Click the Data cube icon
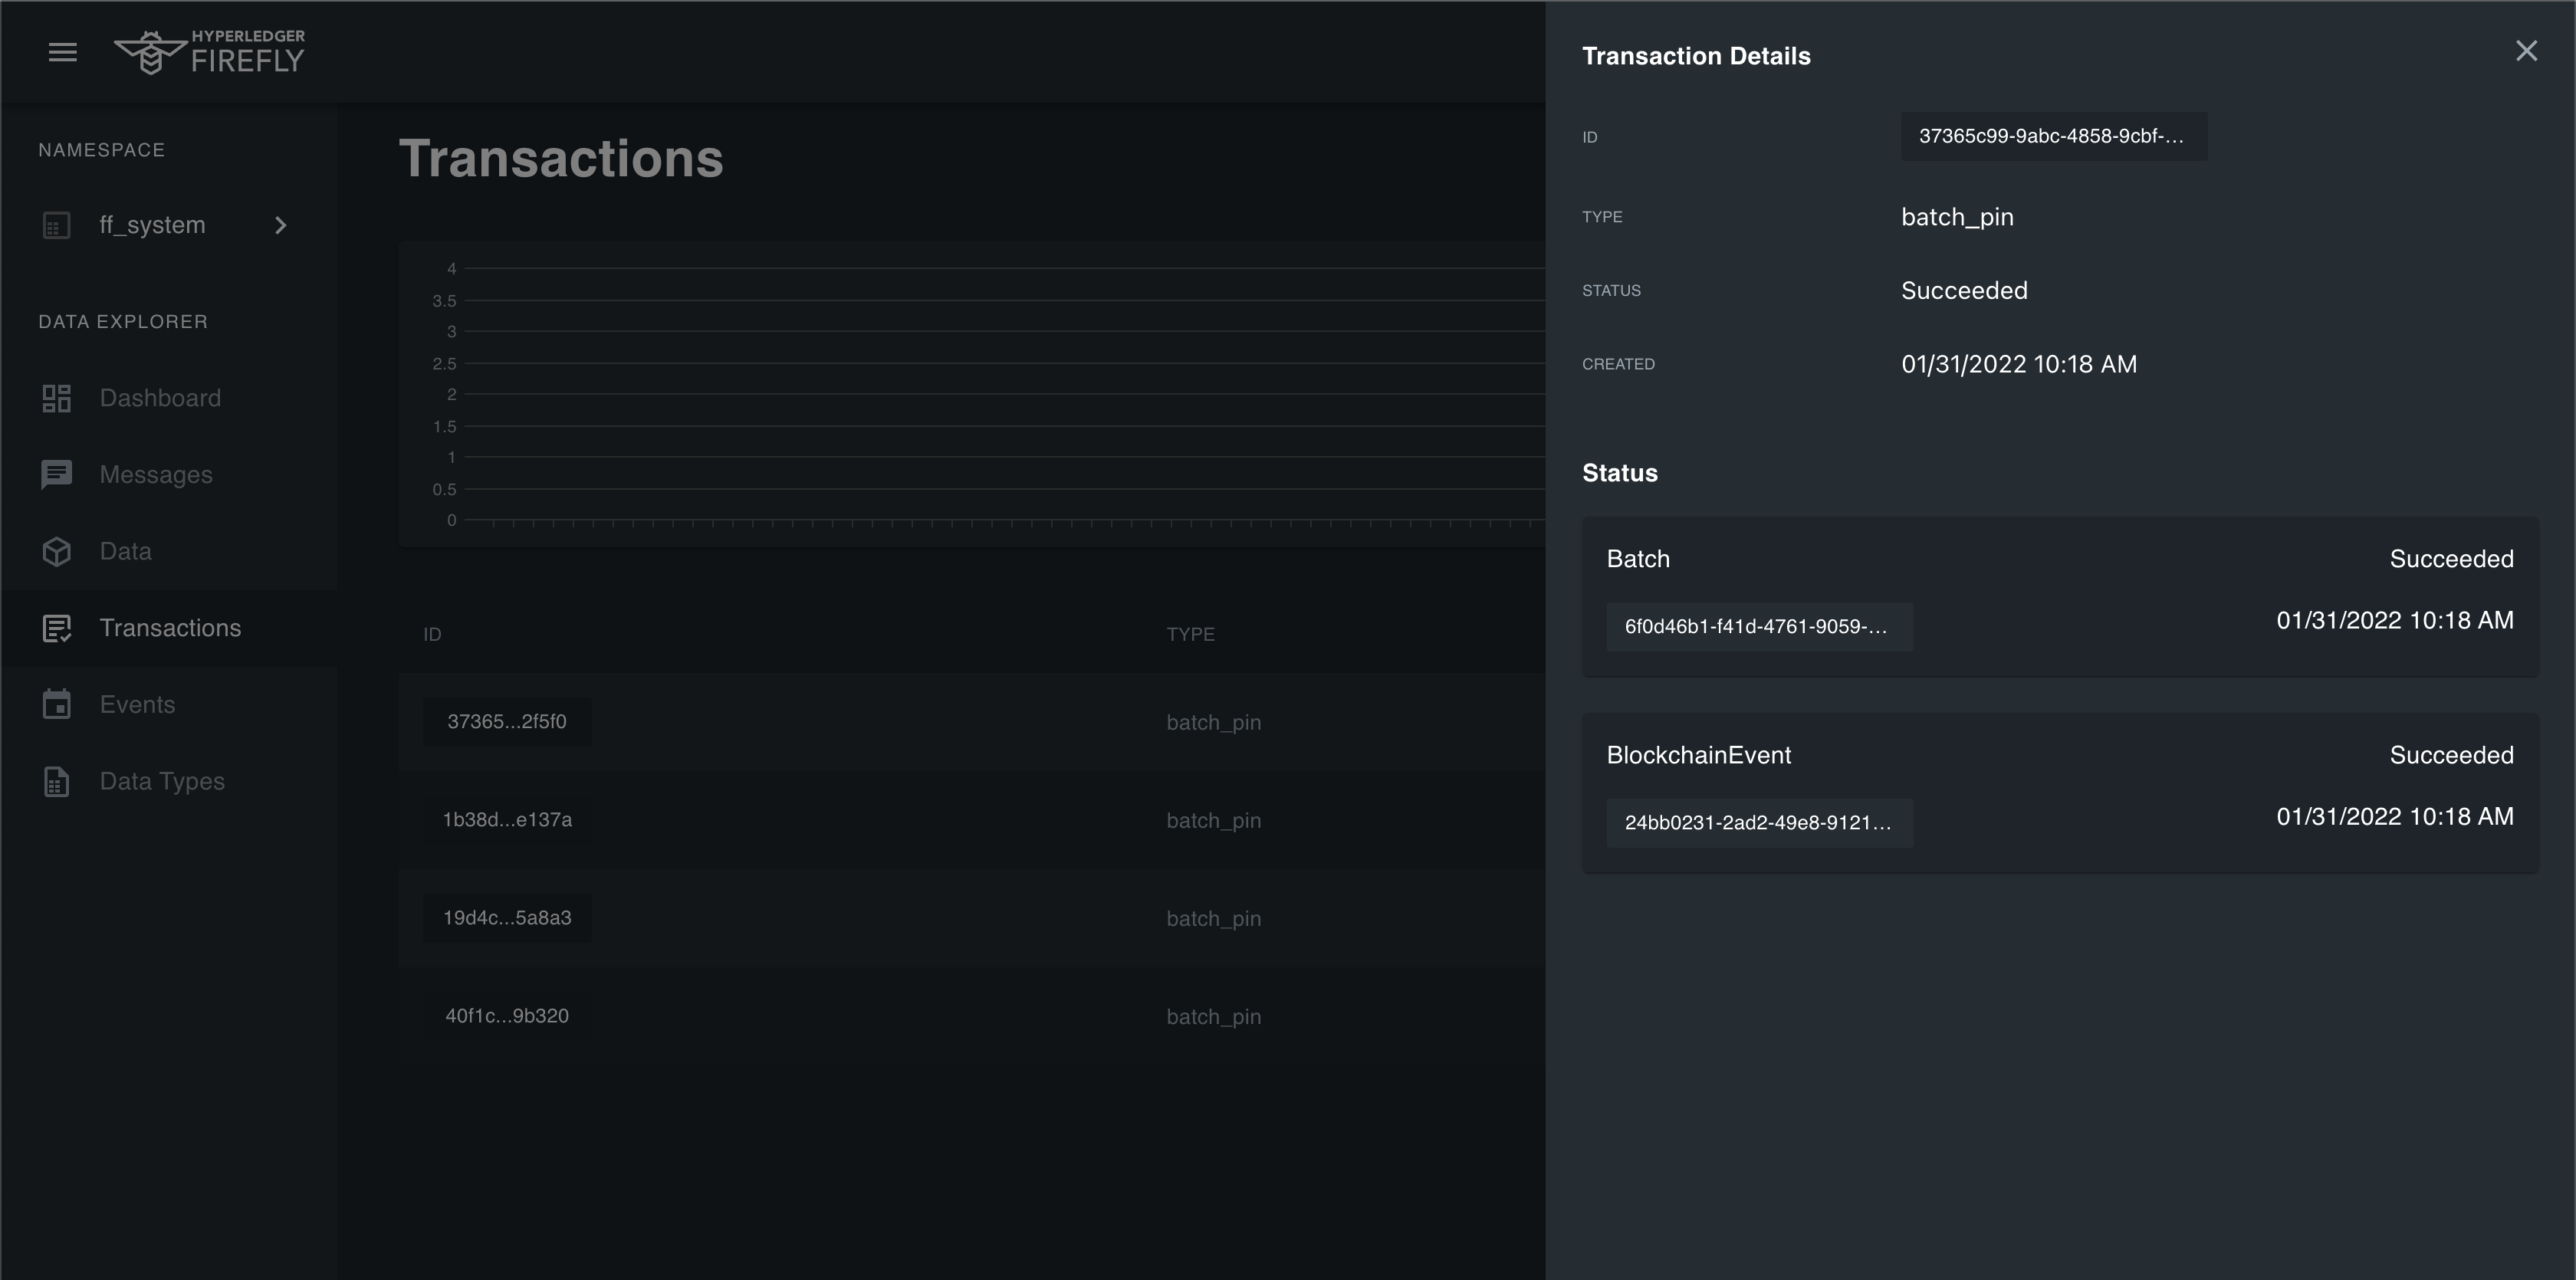This screenshot has width=2576, height=1280. (56, 551)
